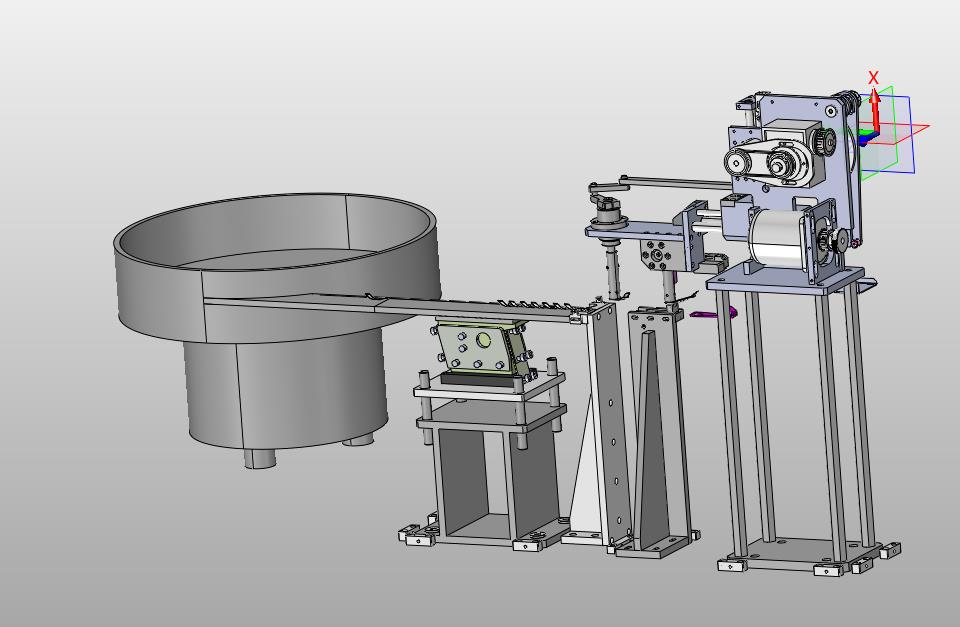Select the large vibratory bowl feeder
The image size is (960, 627).
point(276,269)
